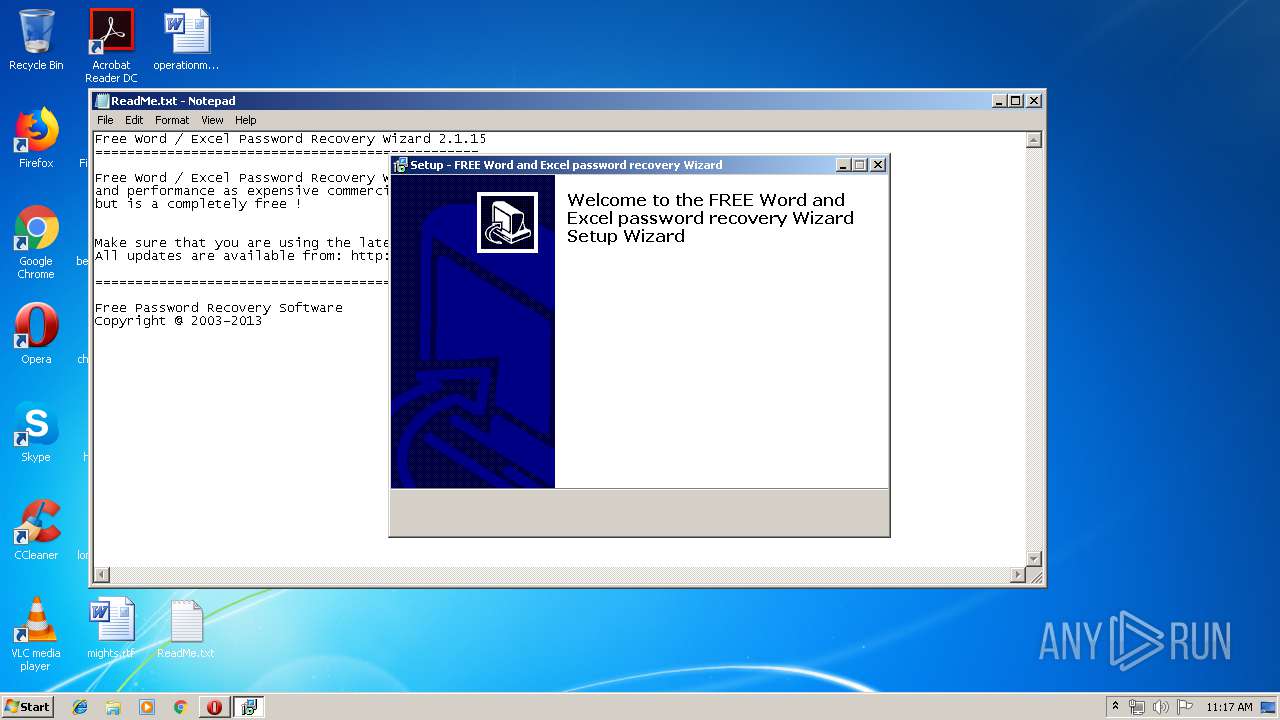
Task: Open the Notepad File menu
Action: [x=105, y=120]
